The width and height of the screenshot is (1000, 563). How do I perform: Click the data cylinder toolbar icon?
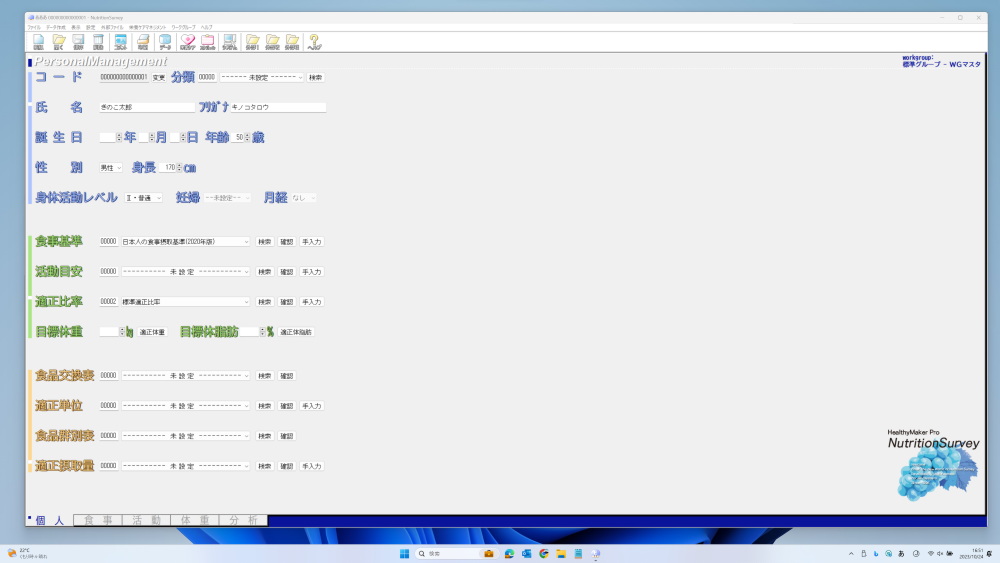point(165,42)
